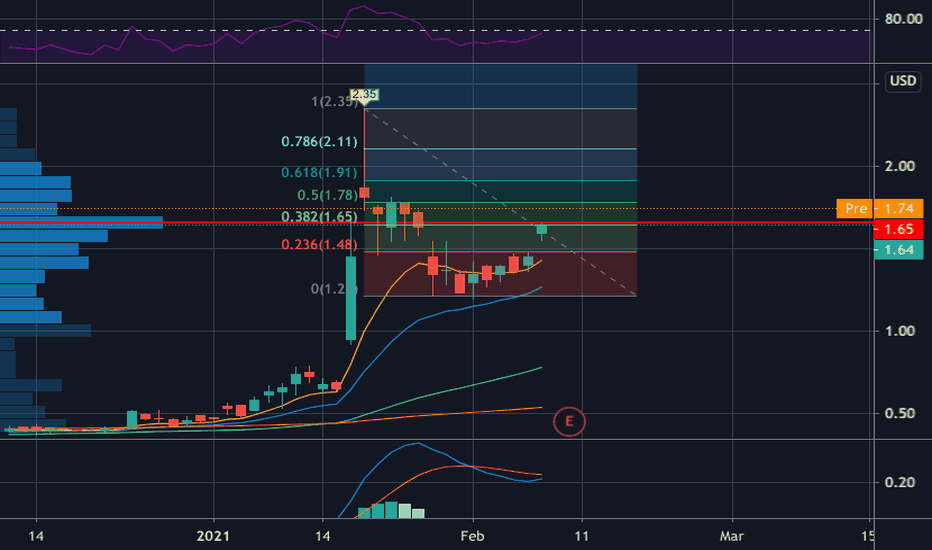
Task: Select the Fib level label 0.786(2.11)
Action: click(319, 142)
